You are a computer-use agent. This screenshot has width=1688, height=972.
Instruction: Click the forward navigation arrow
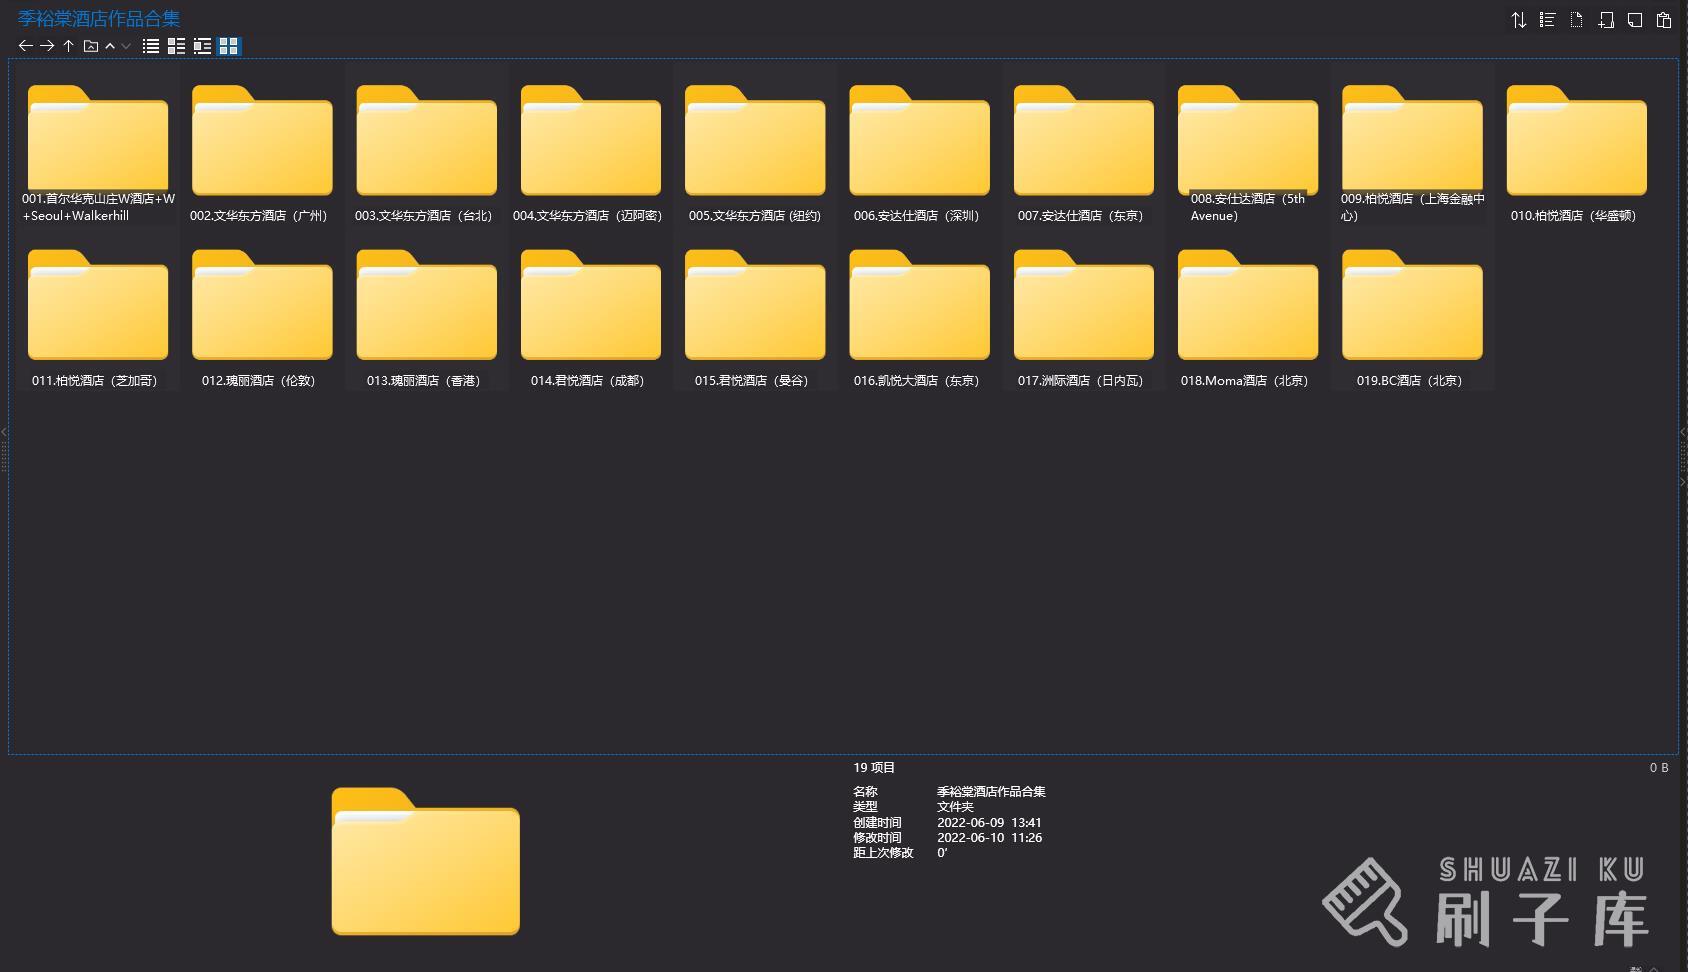[x=47, y=46]
